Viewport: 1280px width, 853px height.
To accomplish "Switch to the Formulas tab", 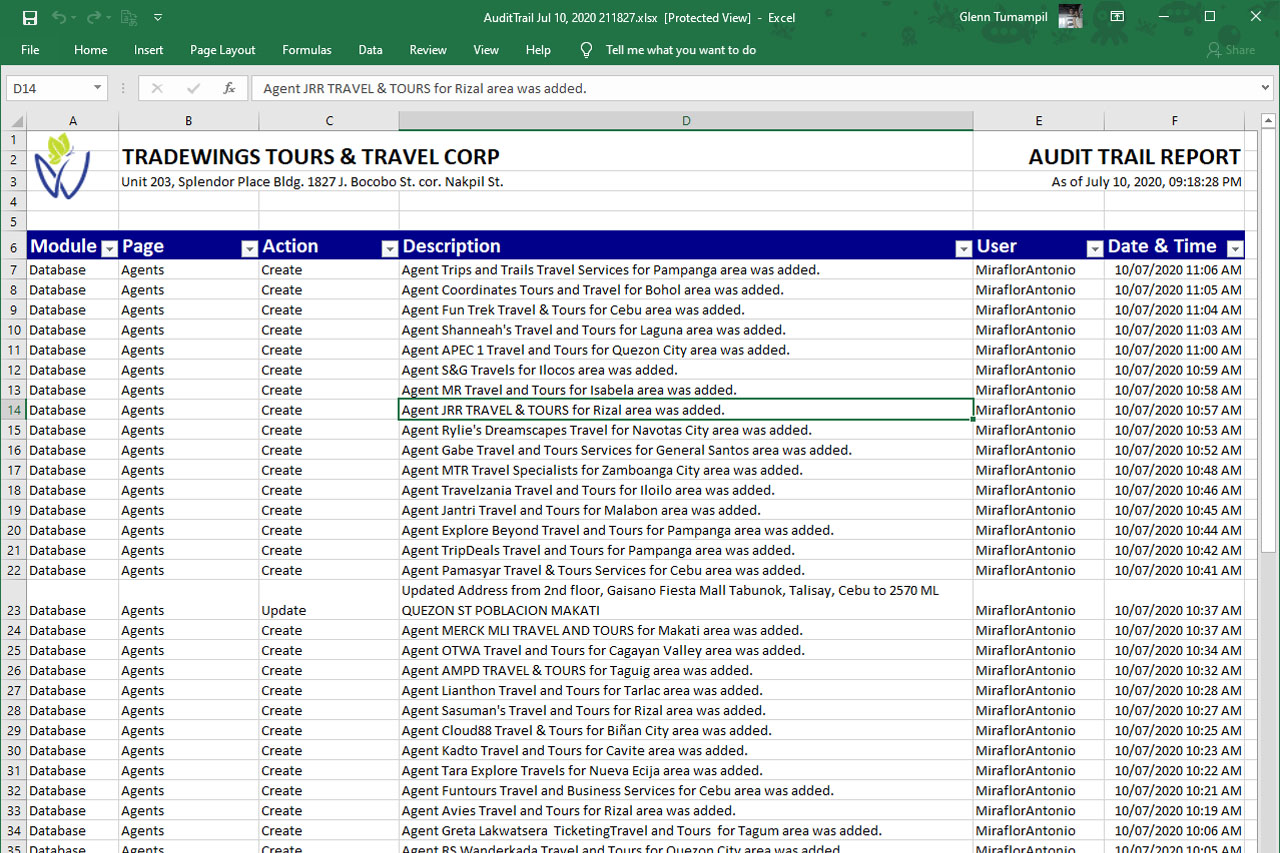I will [307, 50].
